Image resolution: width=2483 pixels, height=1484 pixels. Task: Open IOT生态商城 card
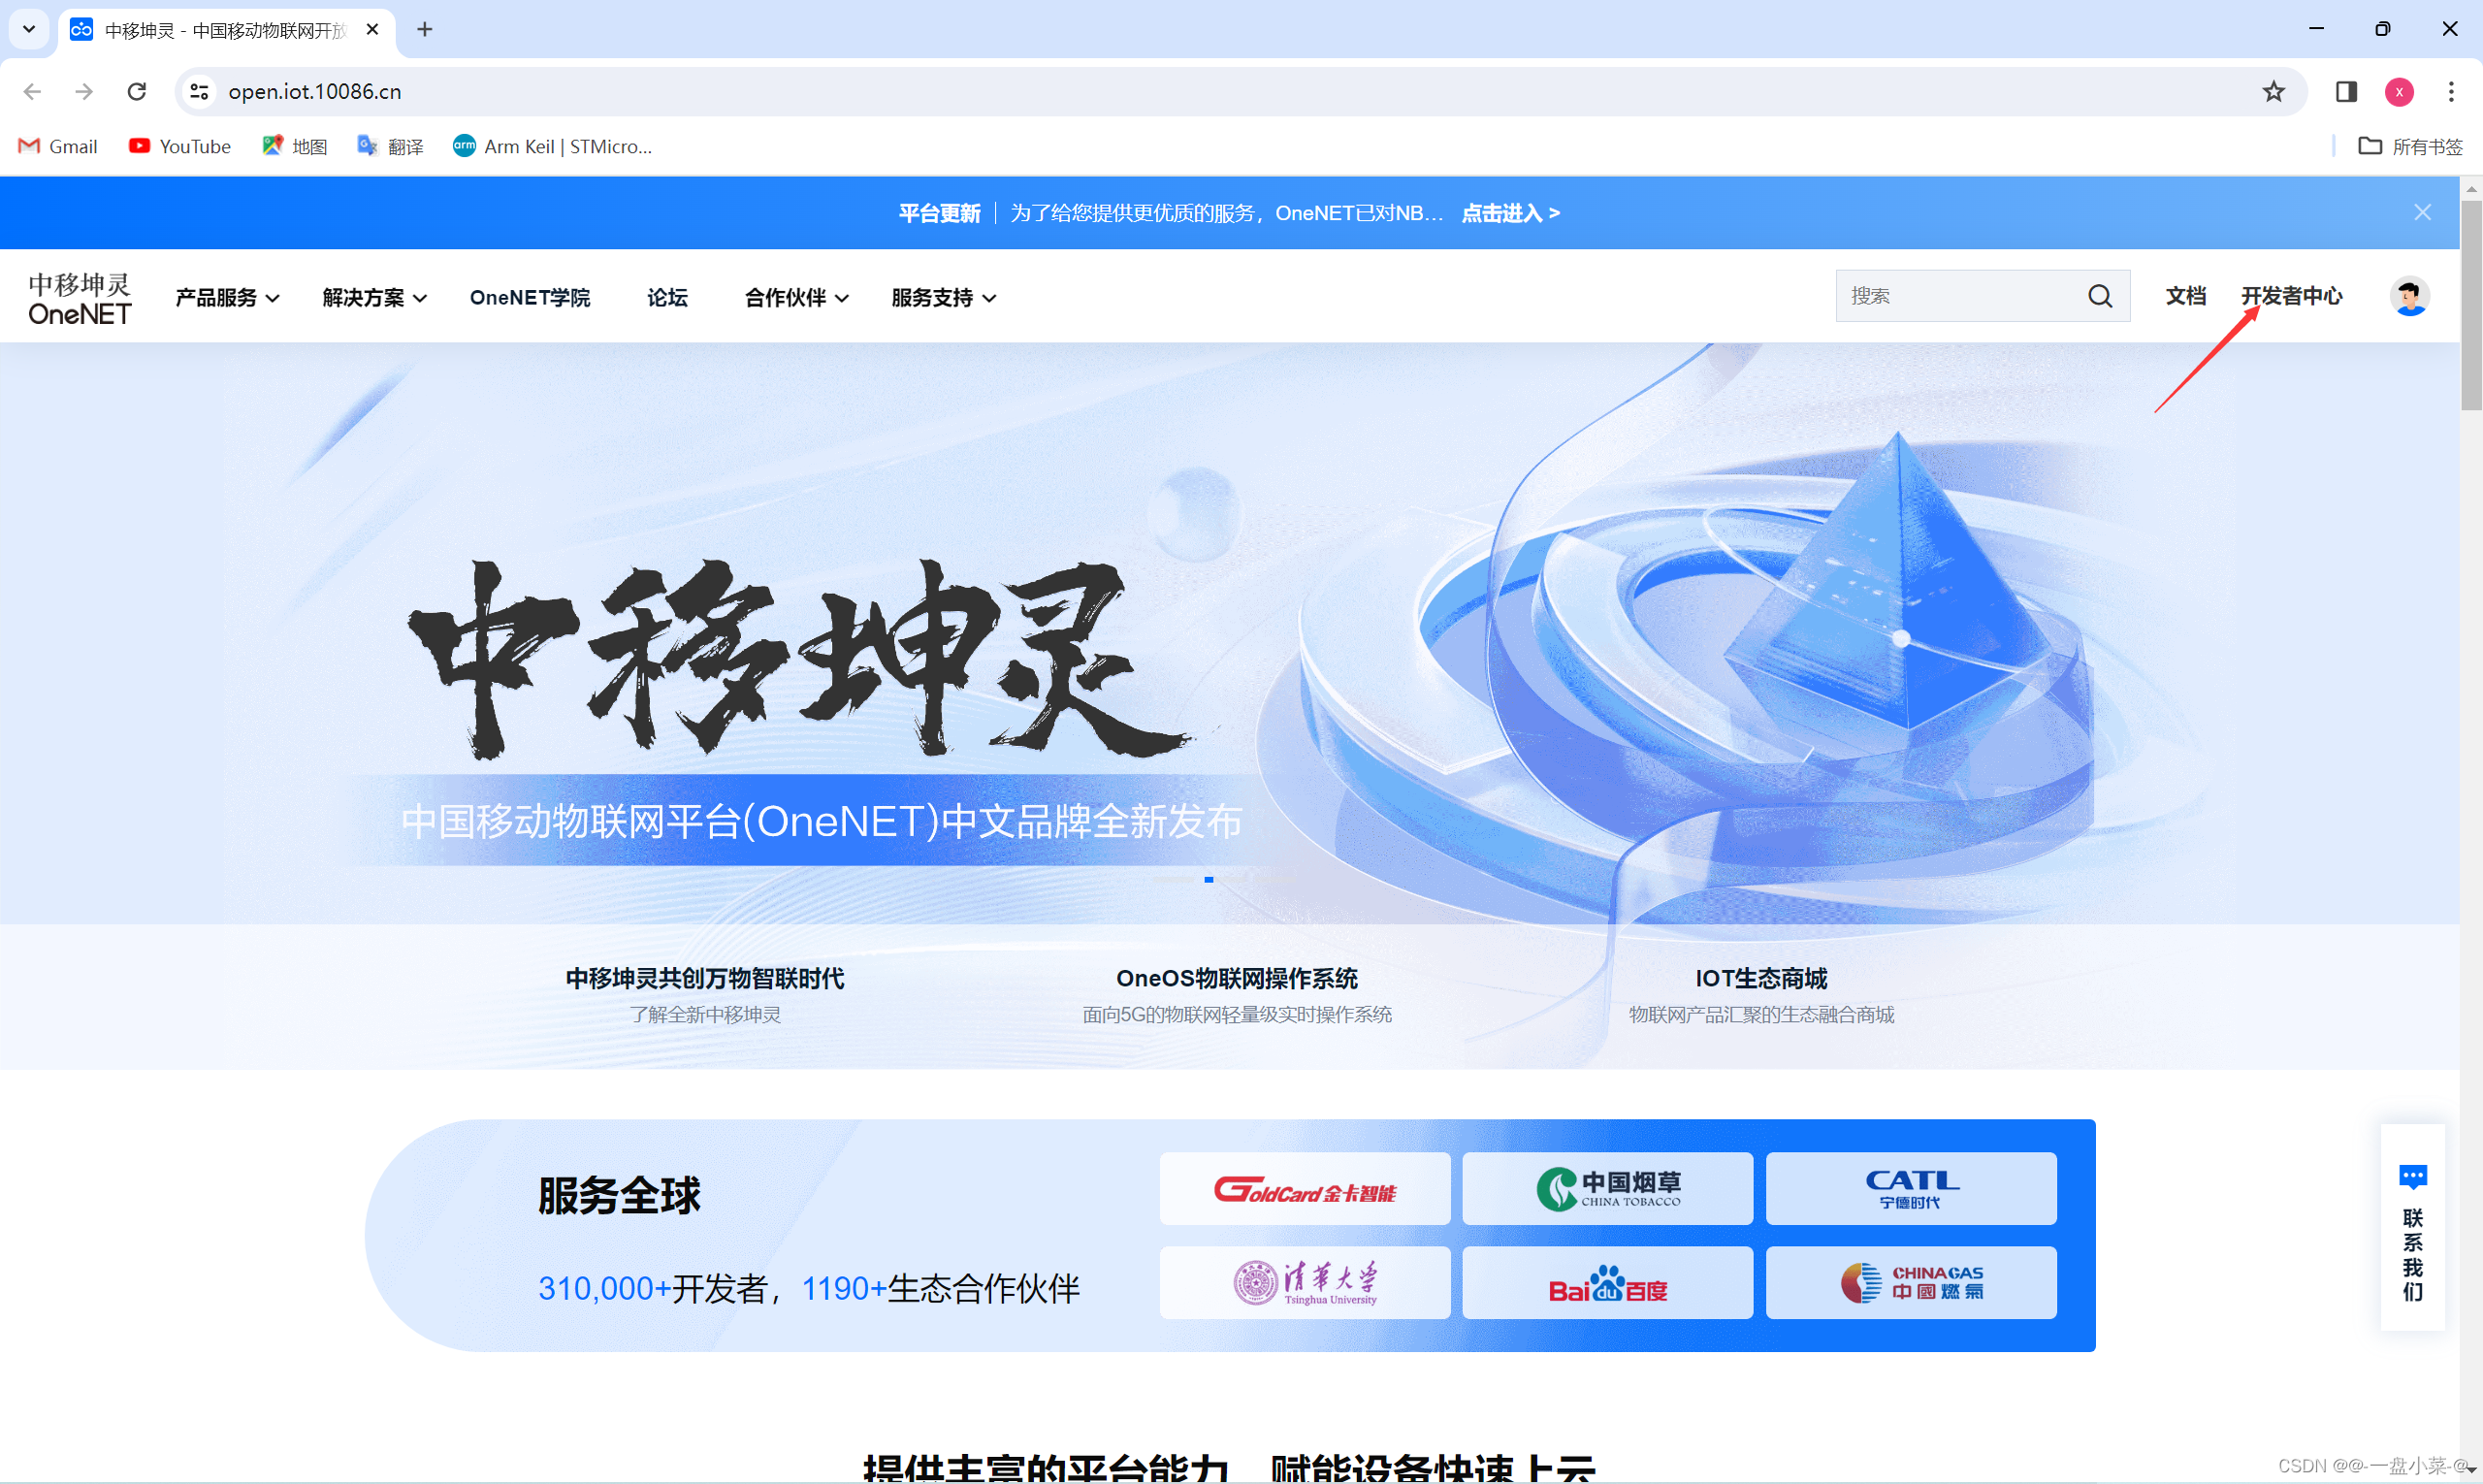tap(1761, 994)
